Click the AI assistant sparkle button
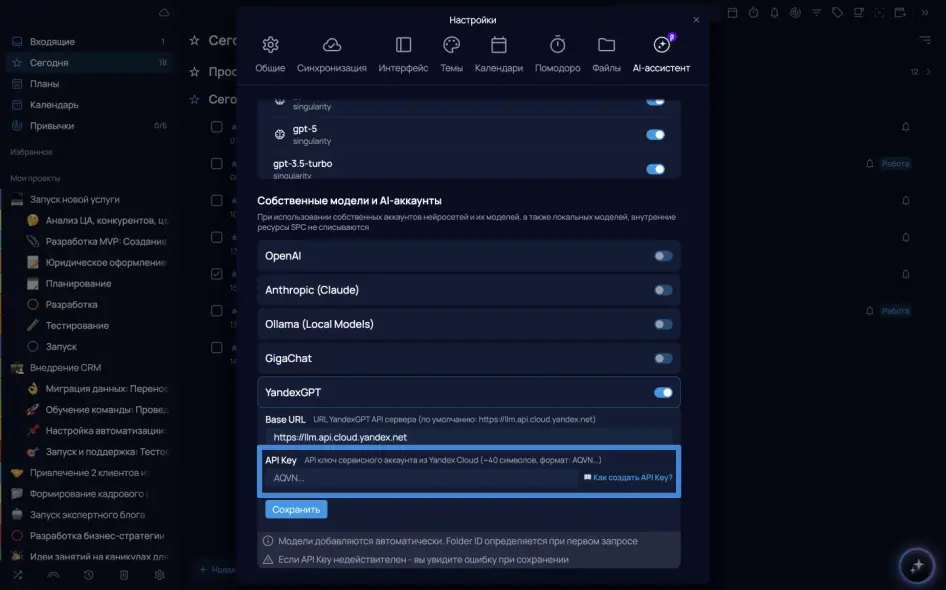 [x=915, y=566]
